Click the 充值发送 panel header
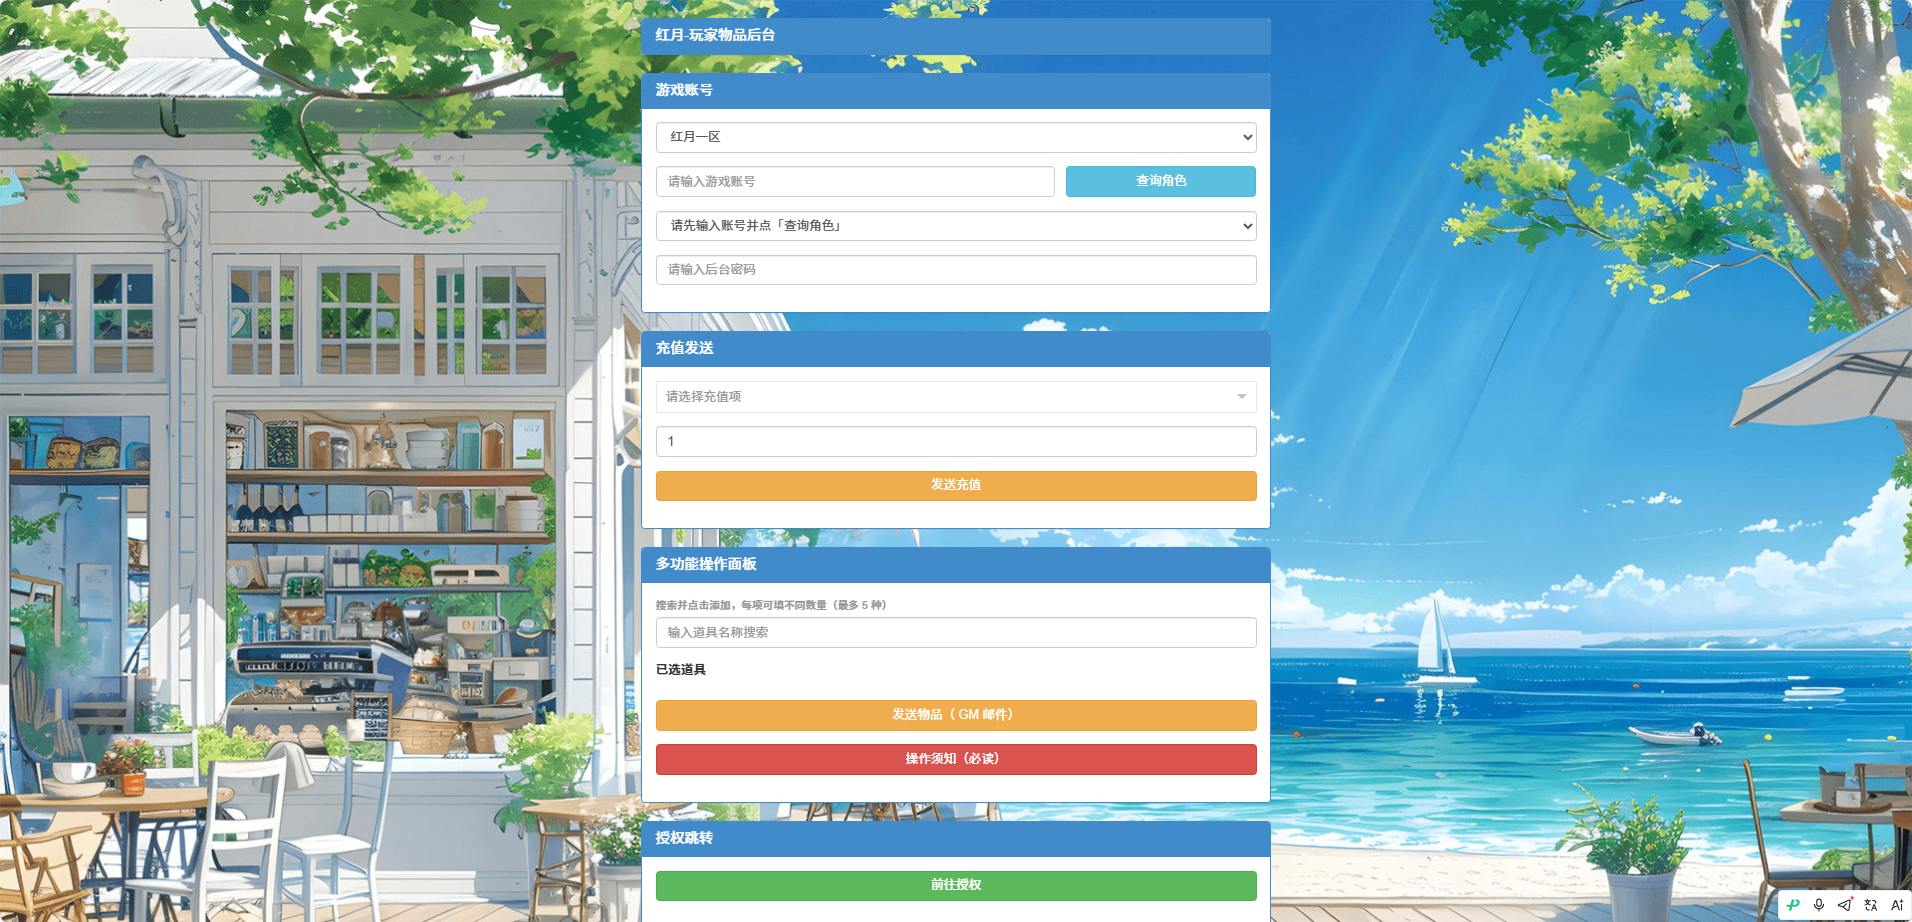1912x922 pixels. point(956,349)
